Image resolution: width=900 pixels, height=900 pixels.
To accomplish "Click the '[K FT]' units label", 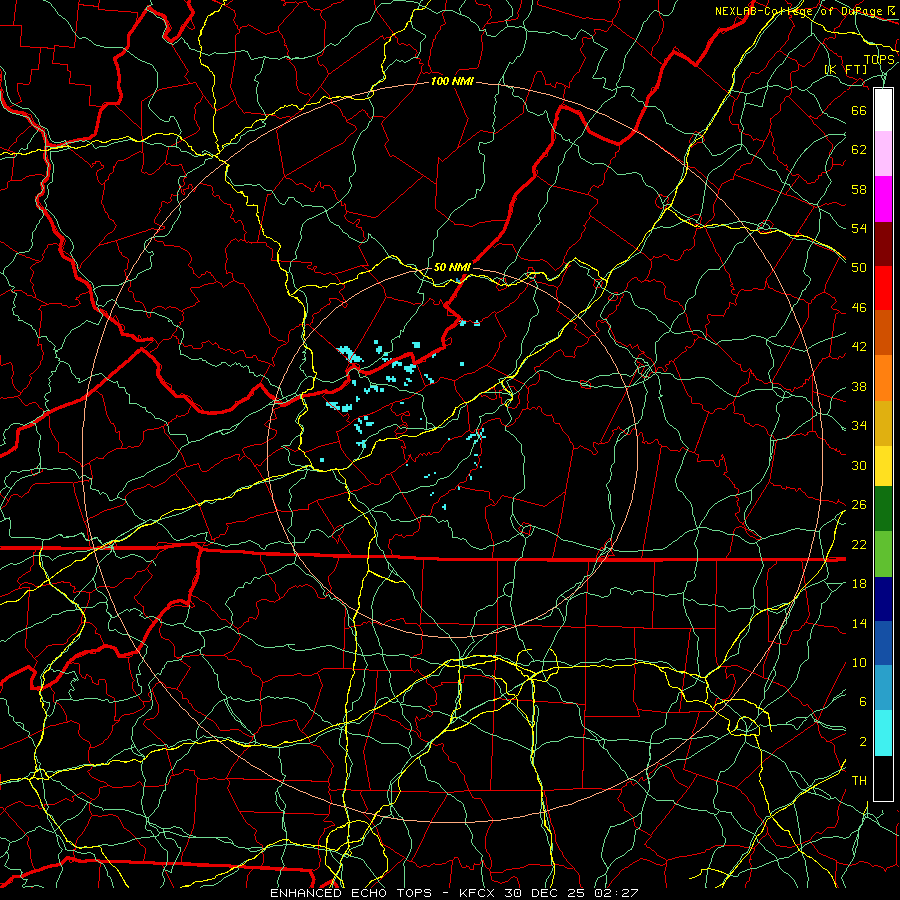I will click(x=846, y=70).
